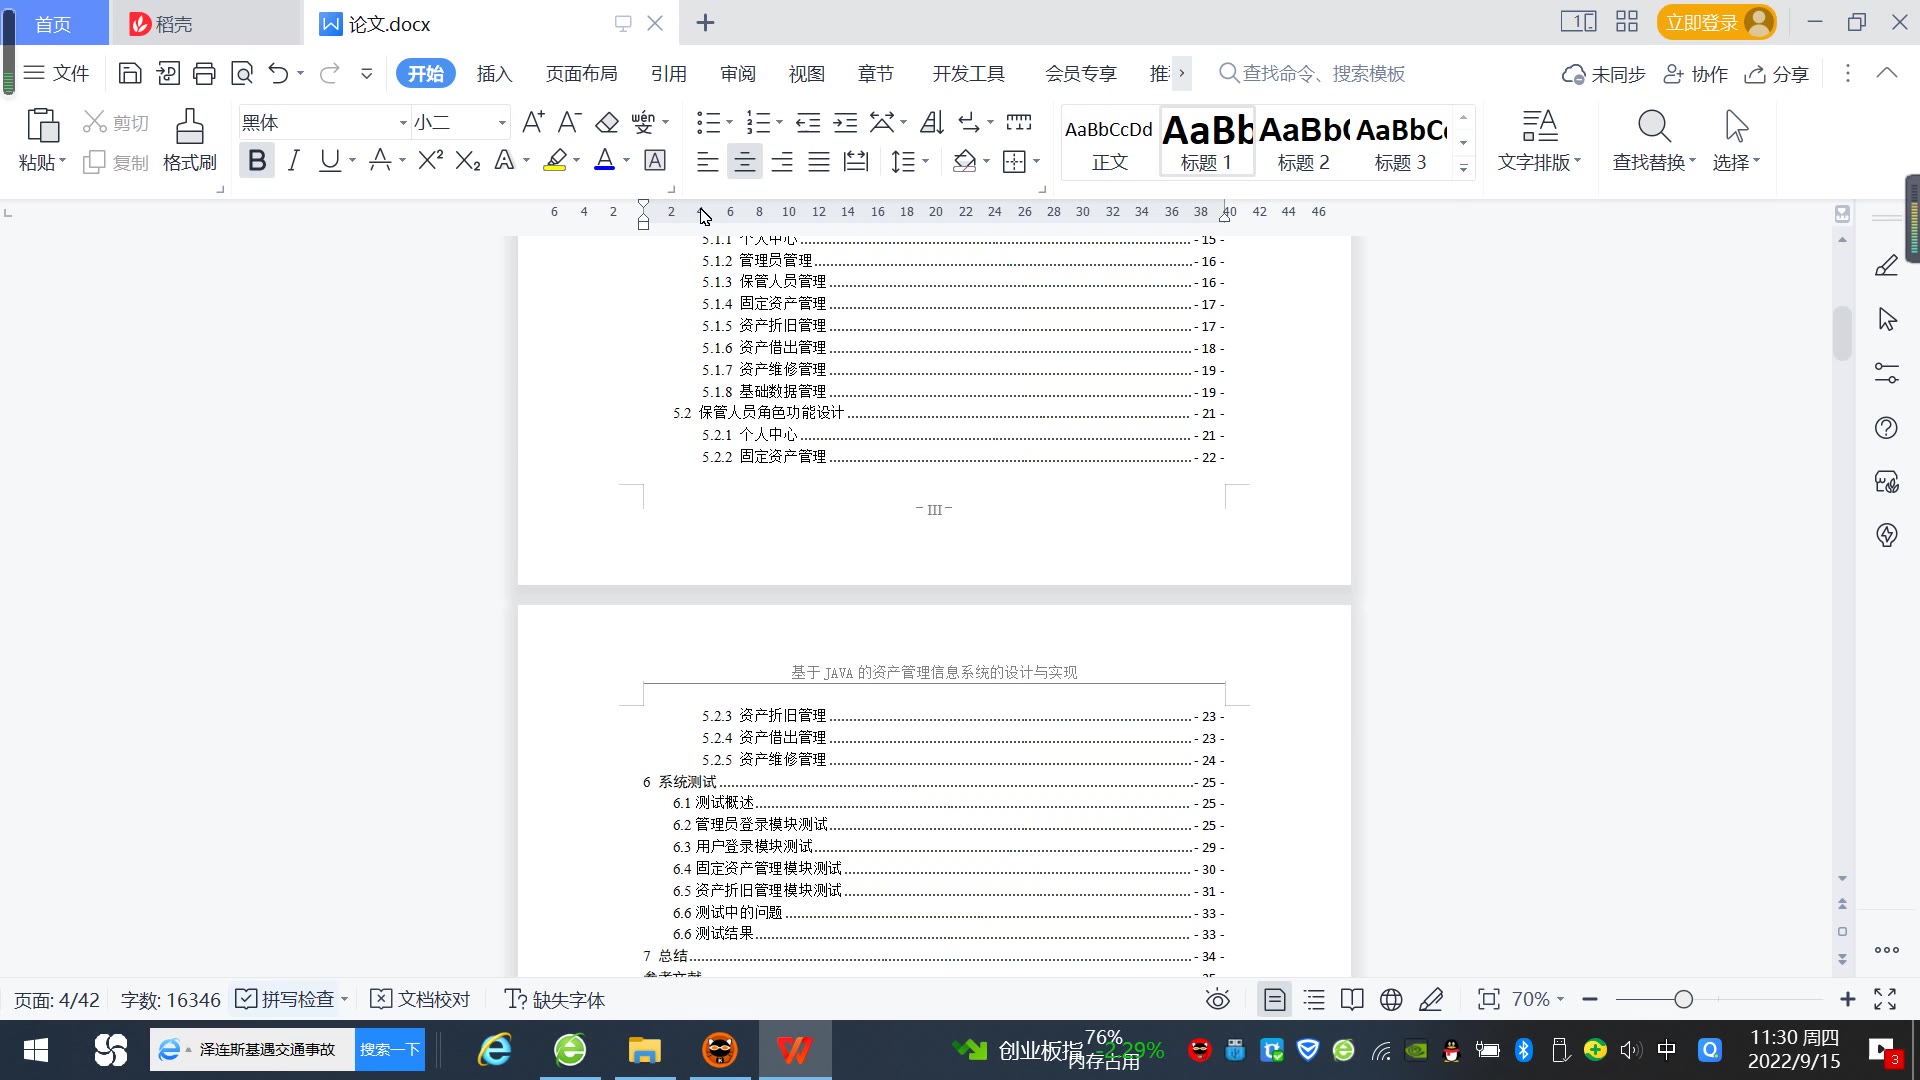Click the vertical scrollbar thumb

[x=1842, y=333]
